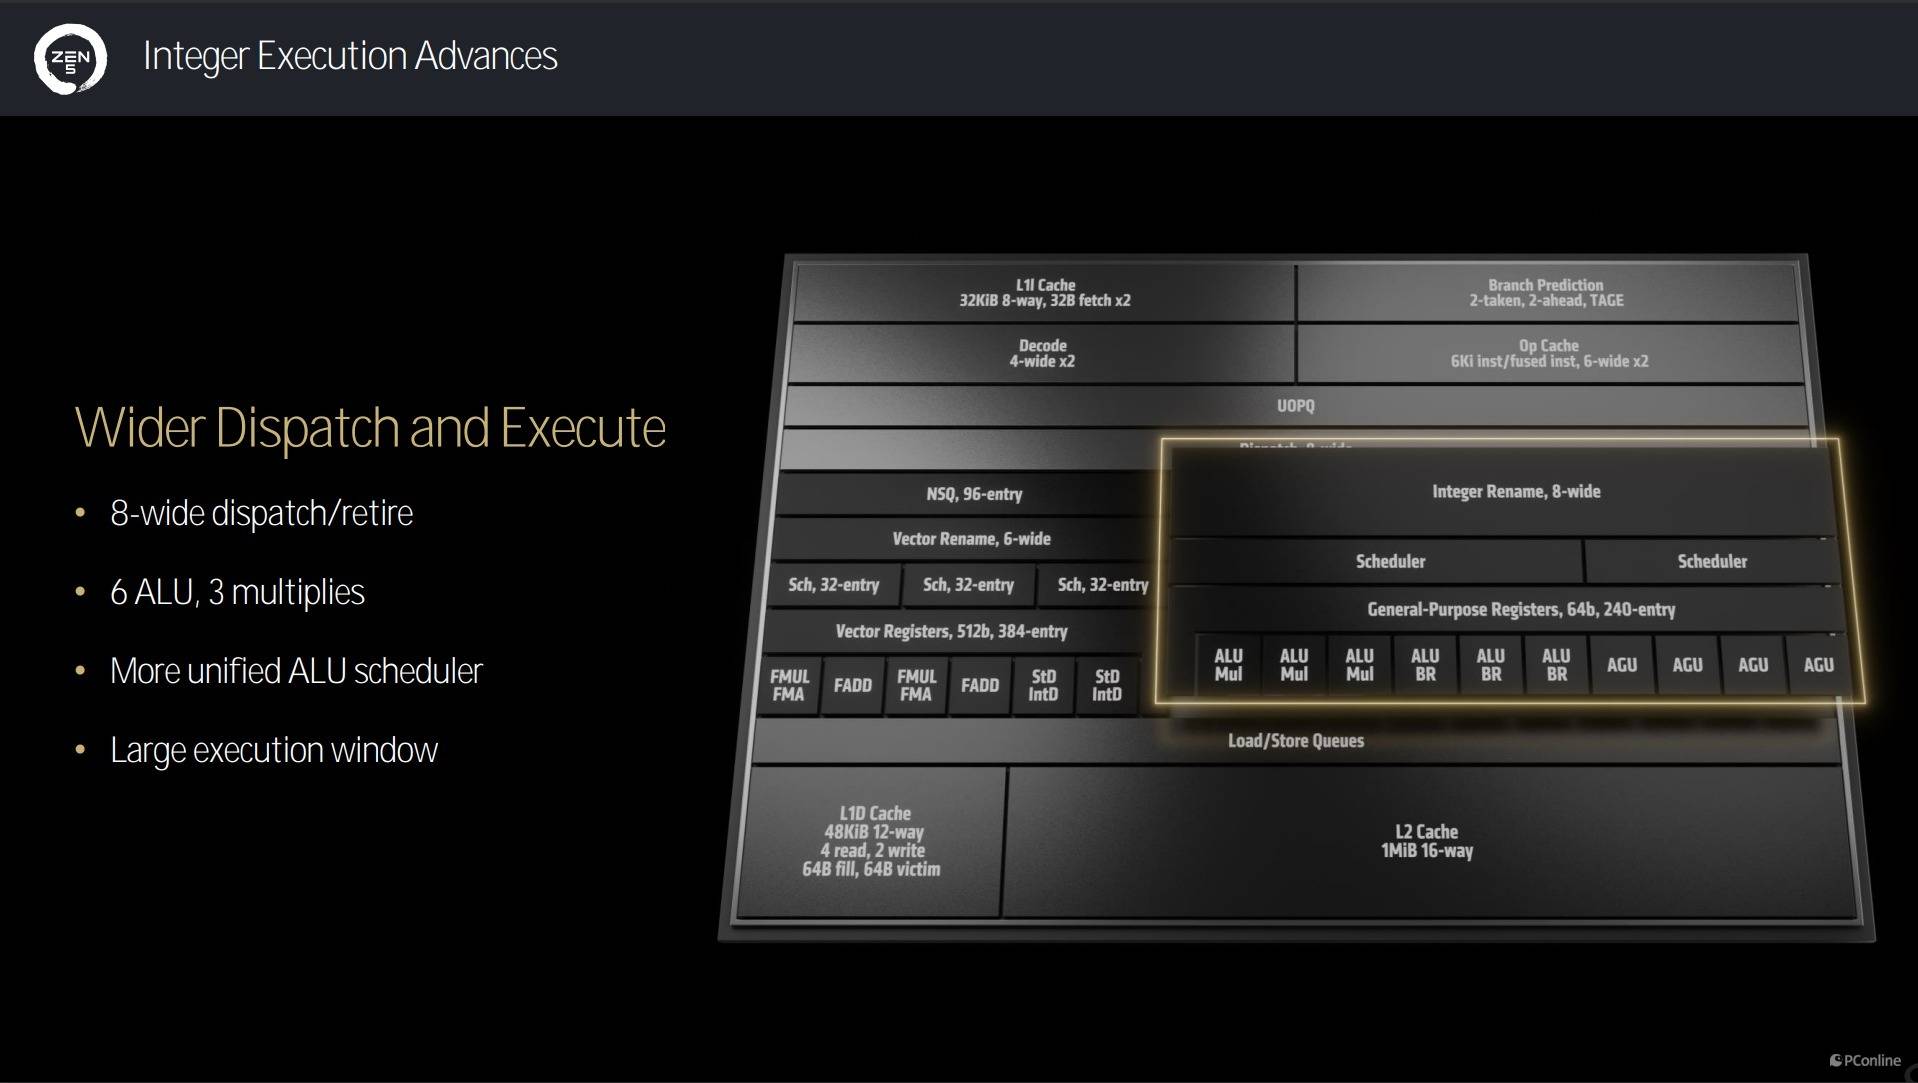Select the L1I Cache block
Image resolution: width=1918 pixels, height=1083 pixels.
[x=1044, y=293]
